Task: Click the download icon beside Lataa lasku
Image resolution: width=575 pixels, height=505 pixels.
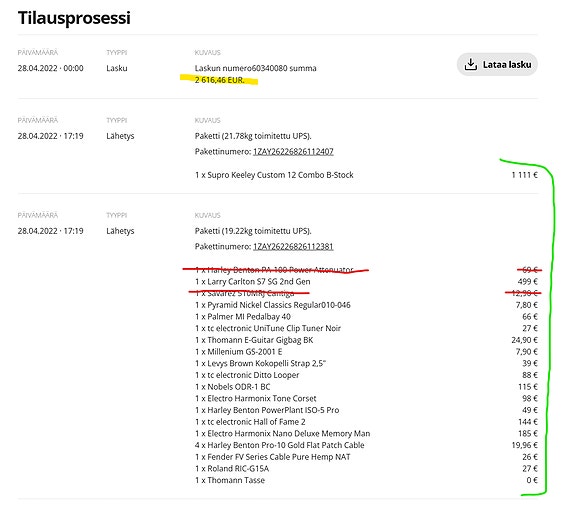Action: click(470, 65)
